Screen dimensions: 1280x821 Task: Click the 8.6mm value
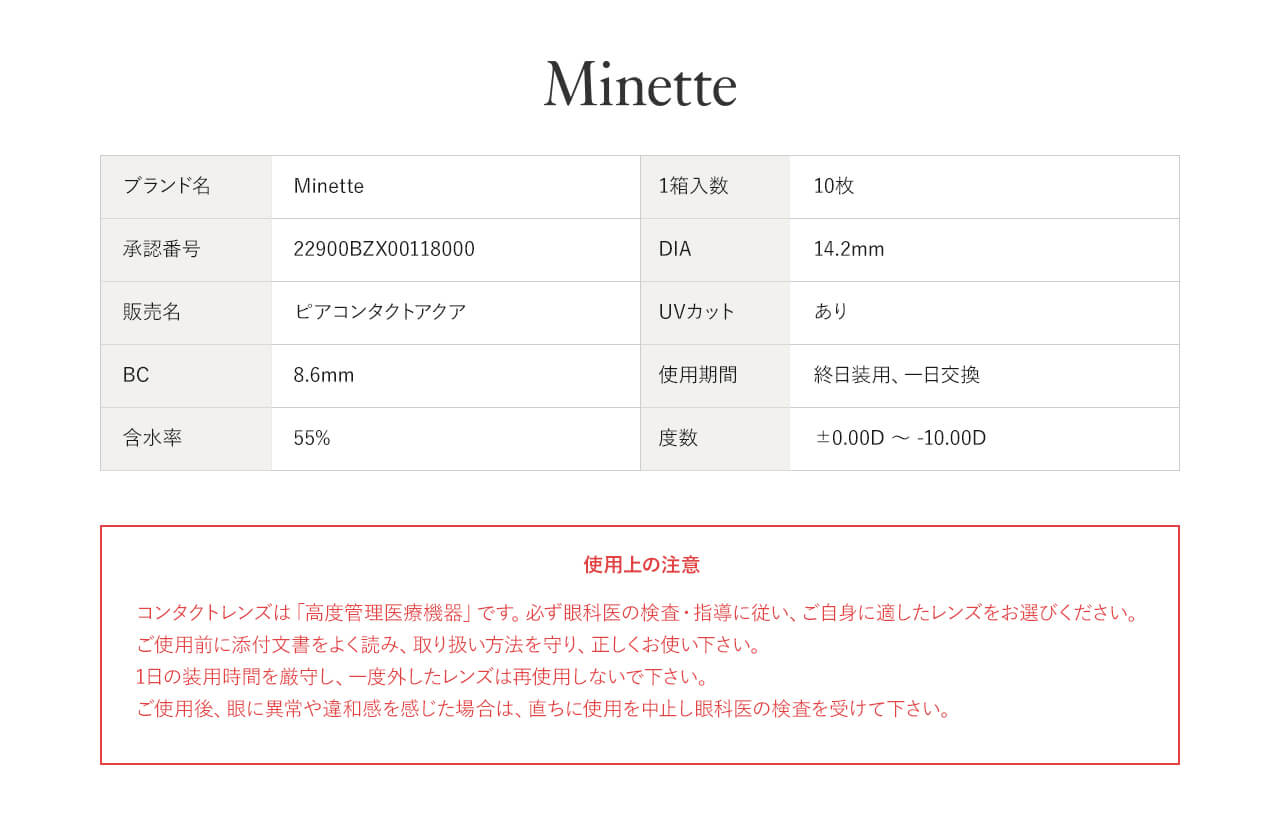324,375
